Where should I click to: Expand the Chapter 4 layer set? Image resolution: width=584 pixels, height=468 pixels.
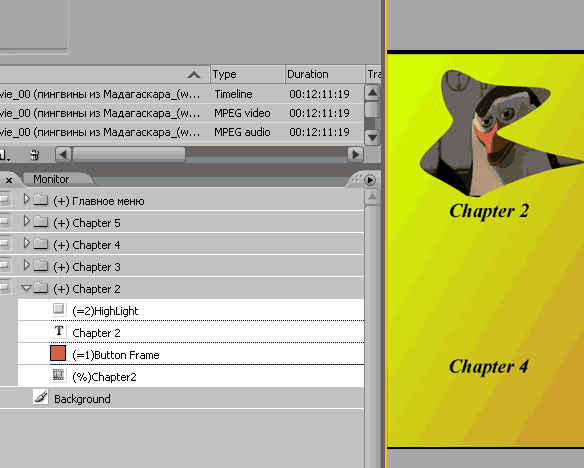click(26, 243)
